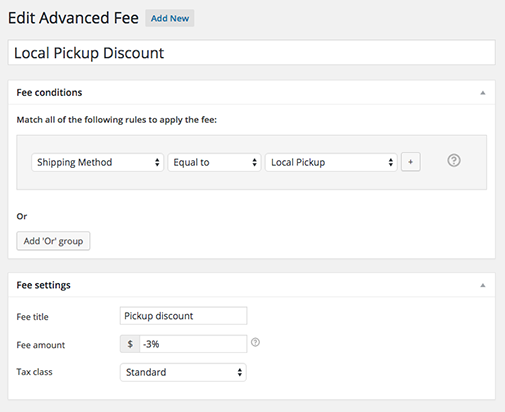The width and height of the screenshot is (505, 412).
Task: Click the plus icon to add a condition
Action: pos(410,162)
